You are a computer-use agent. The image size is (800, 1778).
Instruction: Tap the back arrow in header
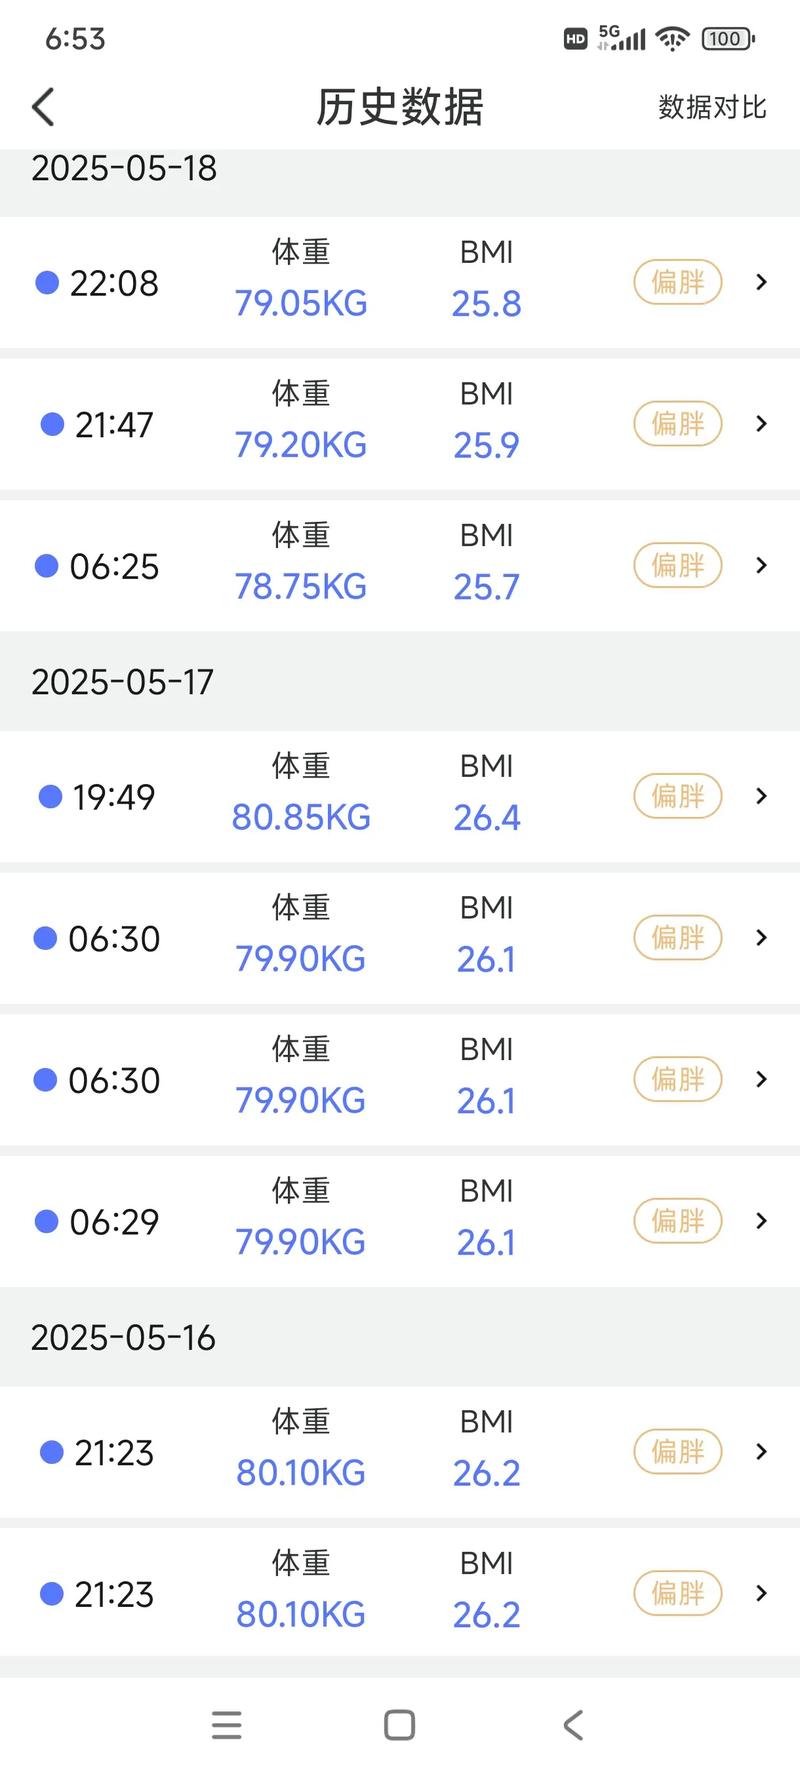pos(43,107)
